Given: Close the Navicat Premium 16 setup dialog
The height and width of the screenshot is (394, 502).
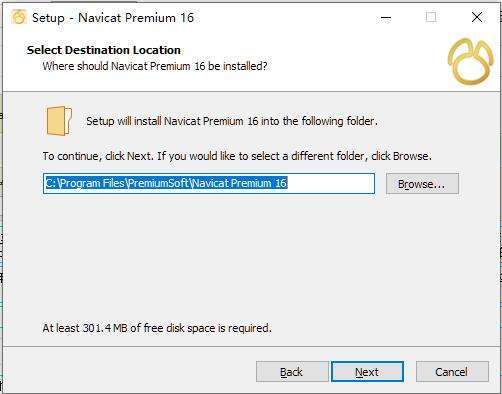Looking at the screenshot, I should pyautogui.click(x=477, y=17).
